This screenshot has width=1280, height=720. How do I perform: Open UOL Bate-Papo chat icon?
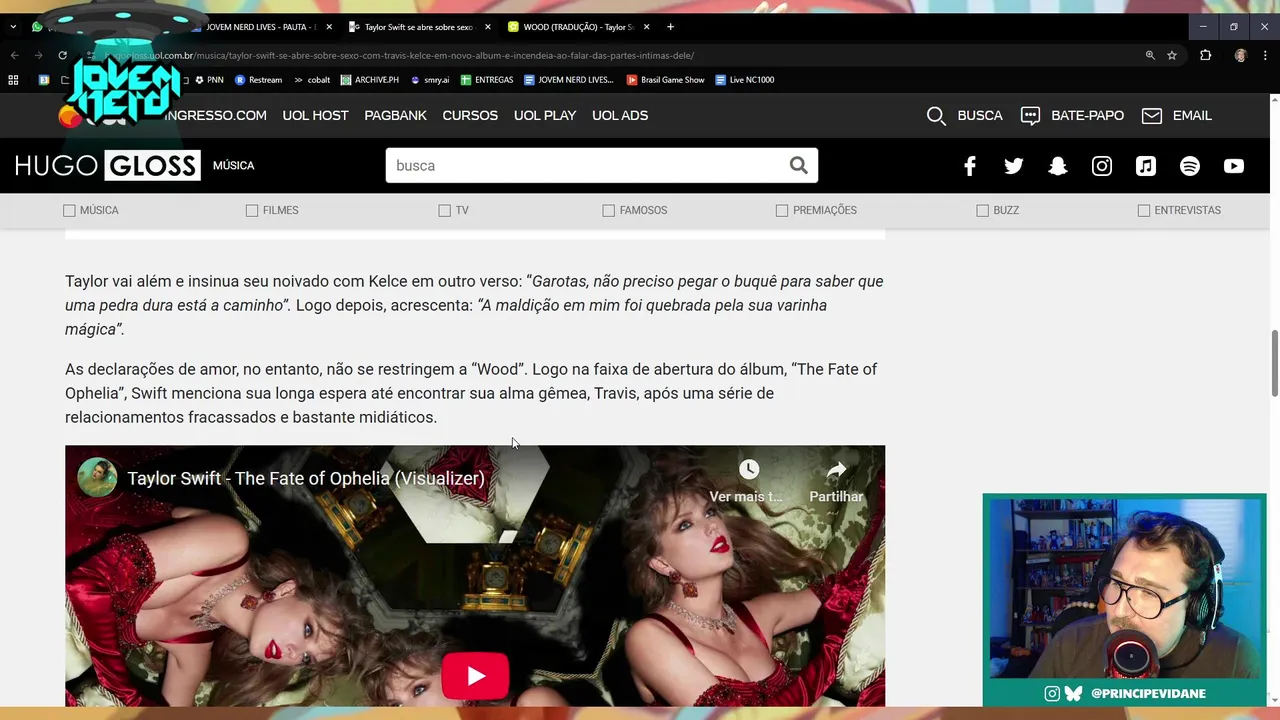point(1030,116)
